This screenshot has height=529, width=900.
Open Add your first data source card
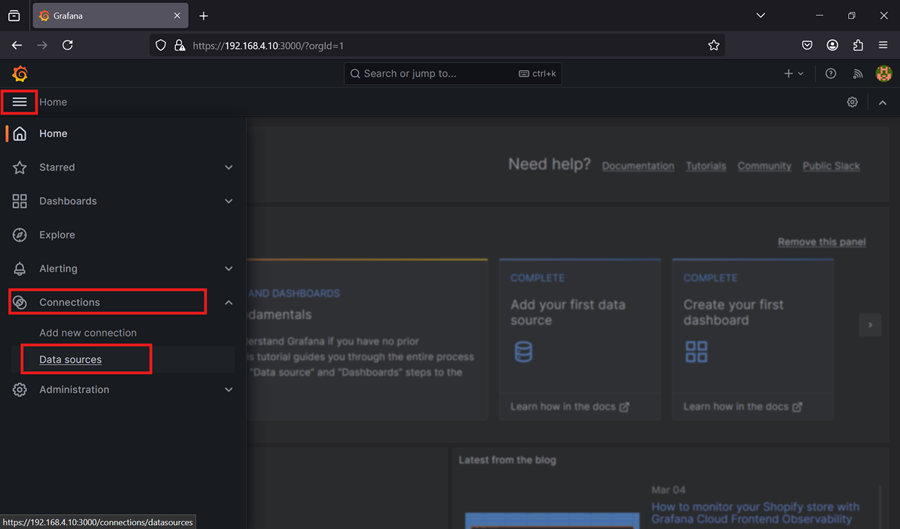pos(580,339)
